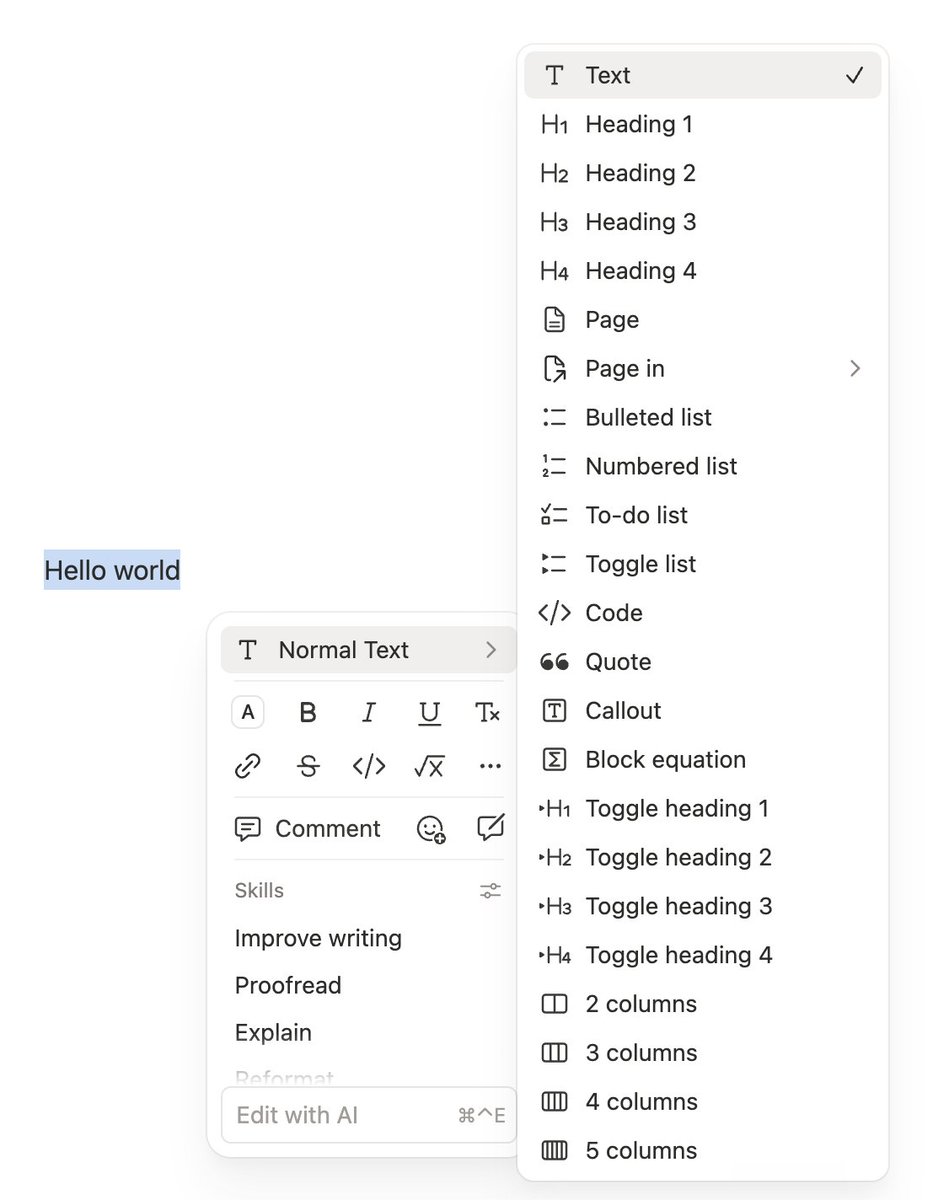Toggle underline formatting
Image resolution: width=949 pixels, height=1200 pixels.
point(429,712)
